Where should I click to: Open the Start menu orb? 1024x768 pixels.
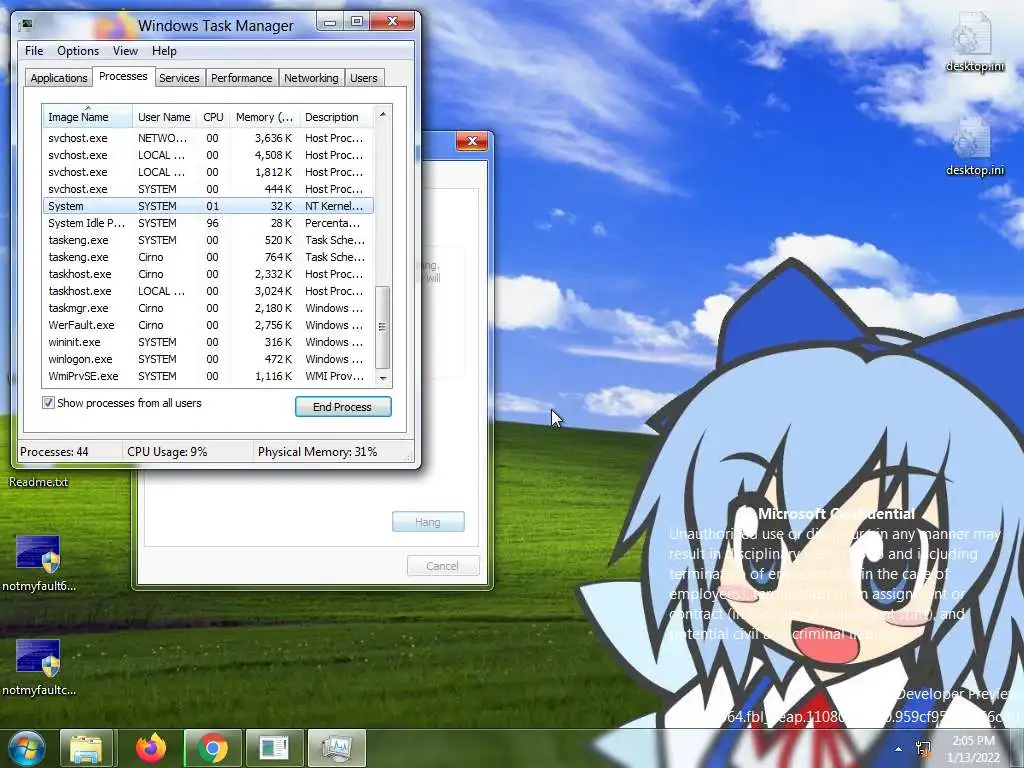tap(27, 748)
